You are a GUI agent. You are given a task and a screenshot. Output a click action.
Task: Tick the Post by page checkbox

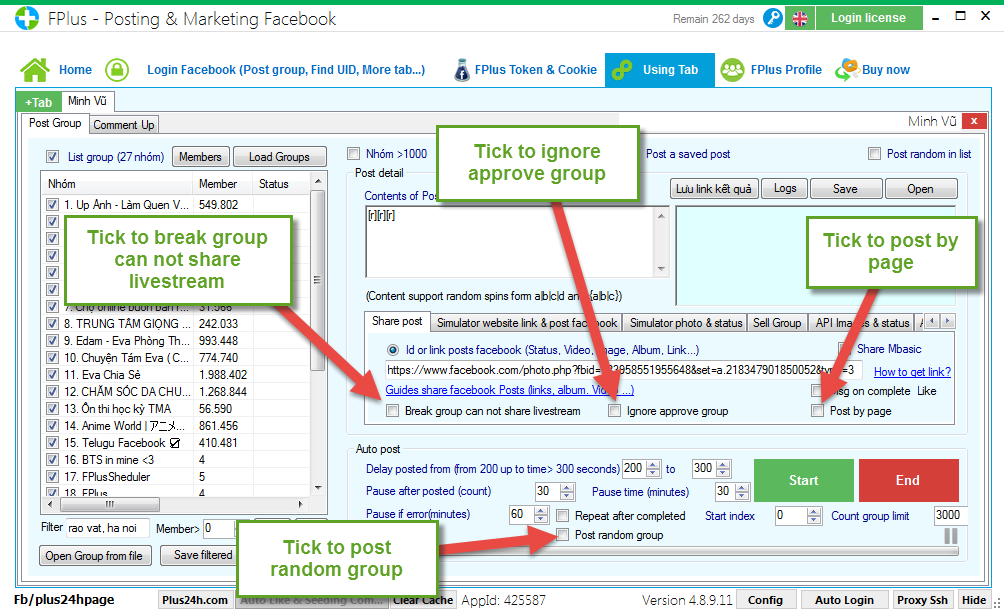[817, 411]
